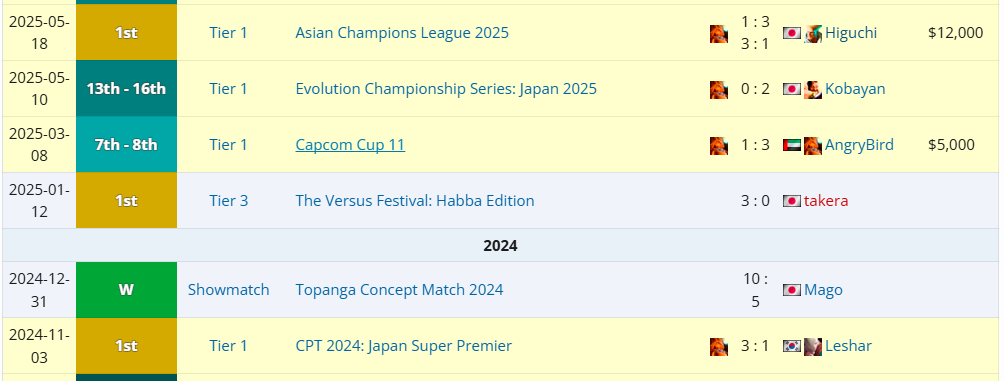The width and height of the screenshot is (1004, 381).
Task: Click the character icon in the Capcom Cup 11 row
Action: (718, 145)
